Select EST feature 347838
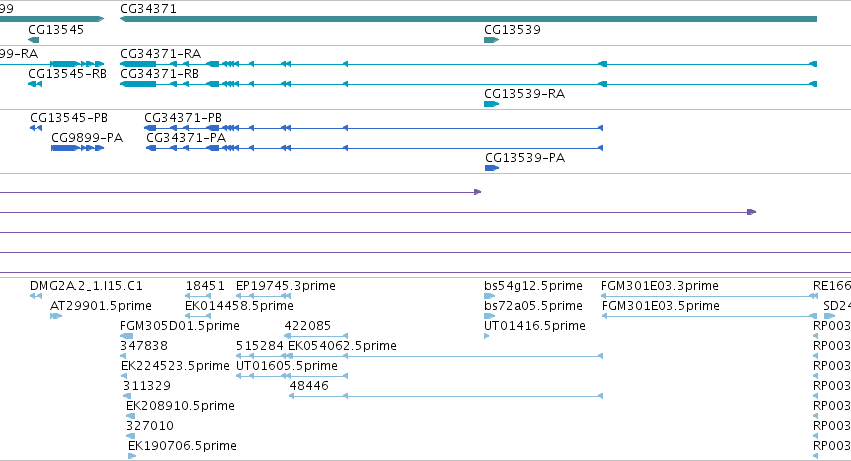The image size is (851, 461). pos(144,346)
